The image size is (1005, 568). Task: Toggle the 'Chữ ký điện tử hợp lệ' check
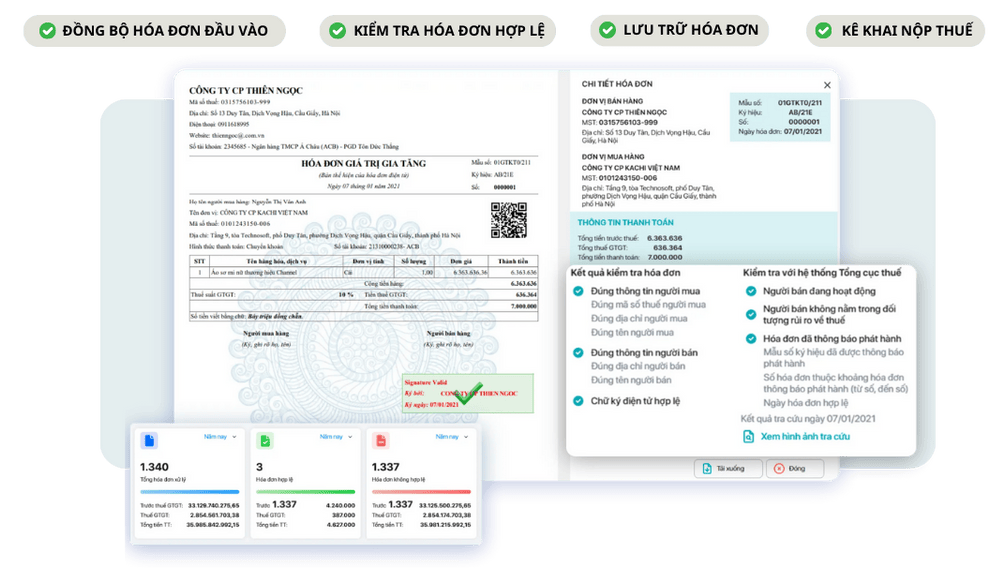pyautogui.click(x=578, y=401)
